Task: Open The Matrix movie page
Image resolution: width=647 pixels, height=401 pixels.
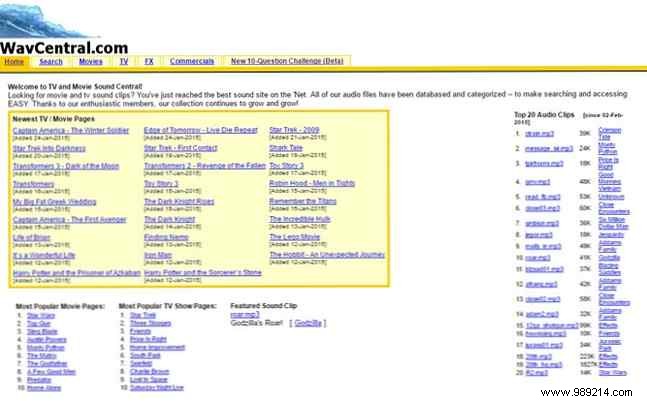Action: 42,356
